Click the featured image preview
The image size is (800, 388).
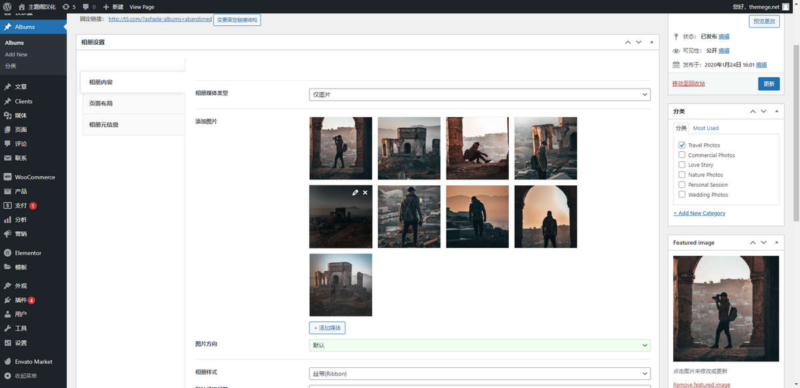click(x=726, y=308)
